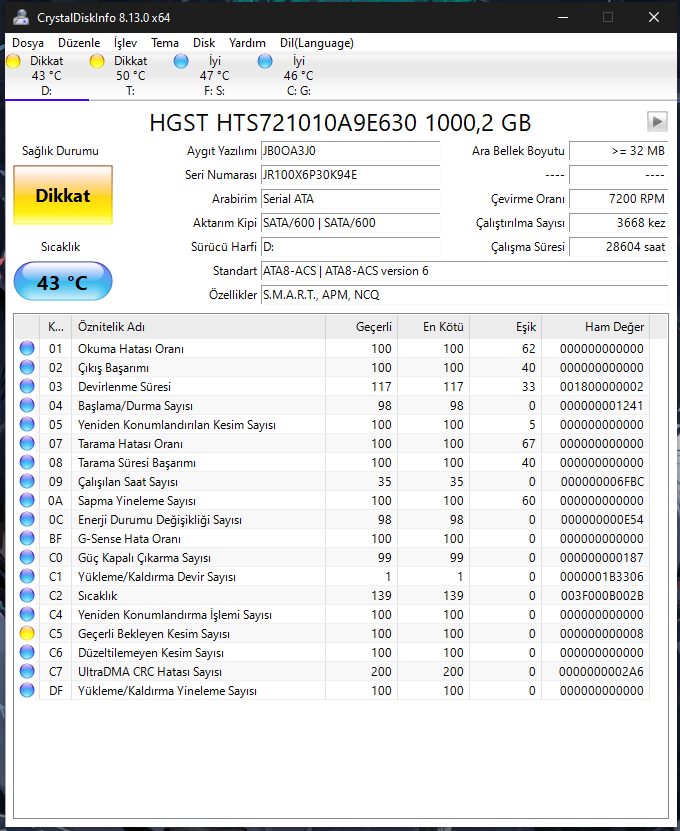Click status icon for Güç Kapalı Çıkarma Sayısı
The height and width of the screenshot is (831, 680).
pos(27,558)
